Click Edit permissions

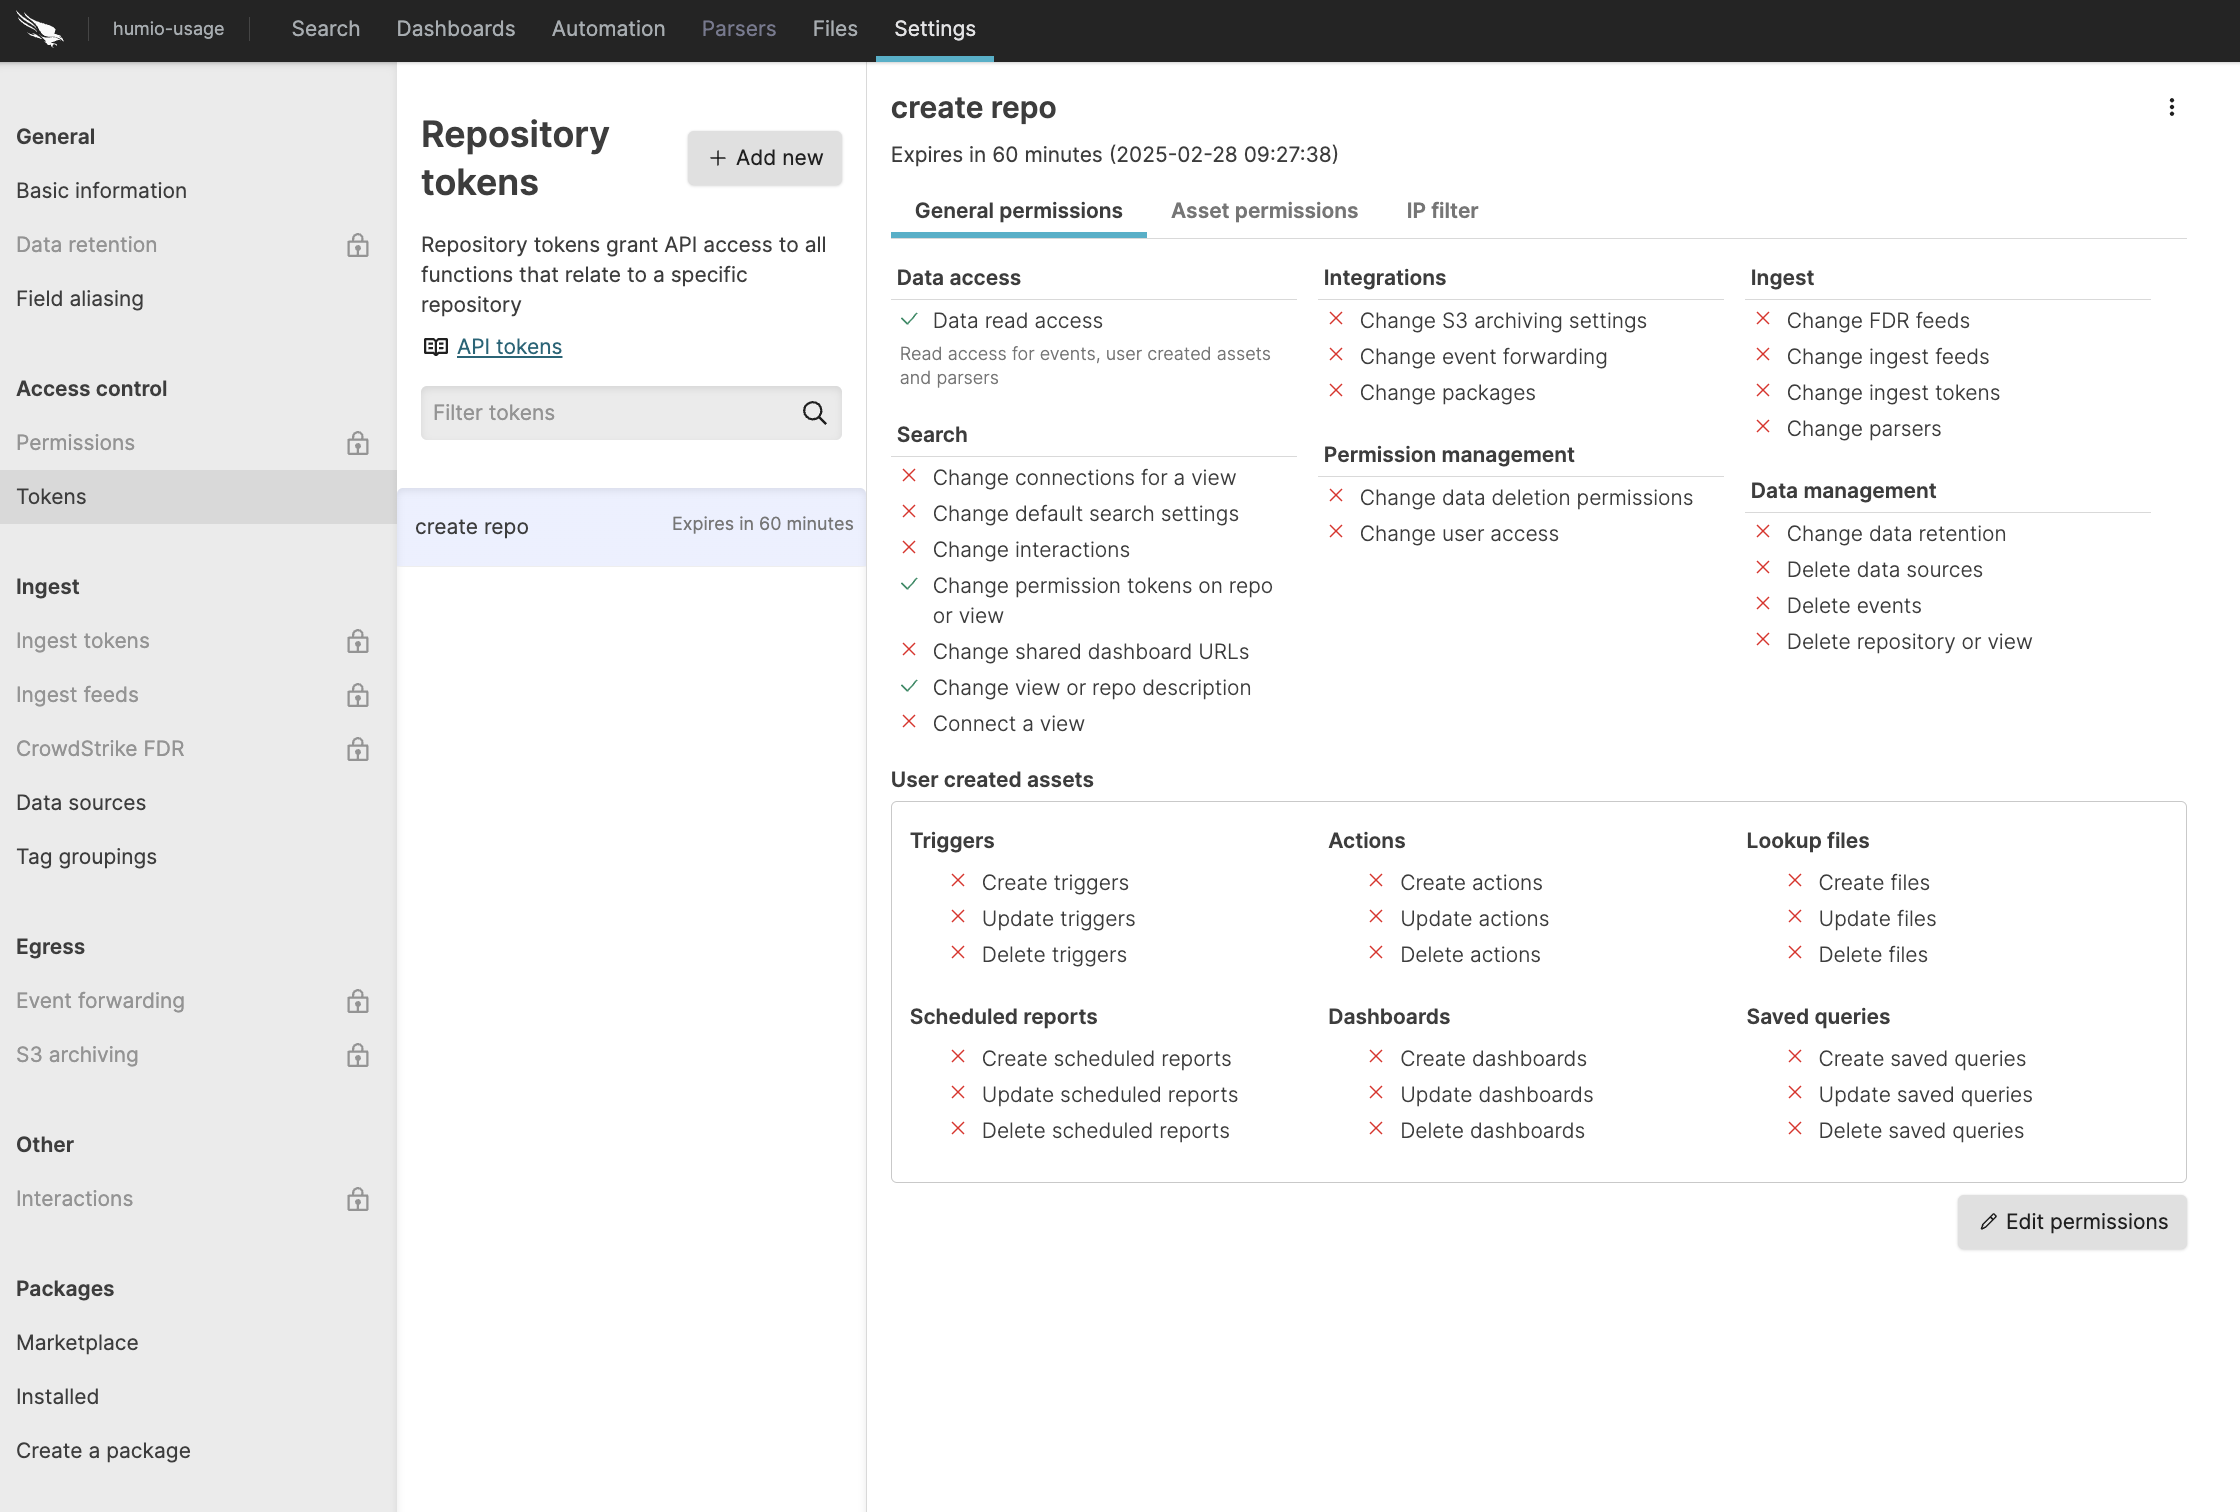(x=2071, y=1221)
